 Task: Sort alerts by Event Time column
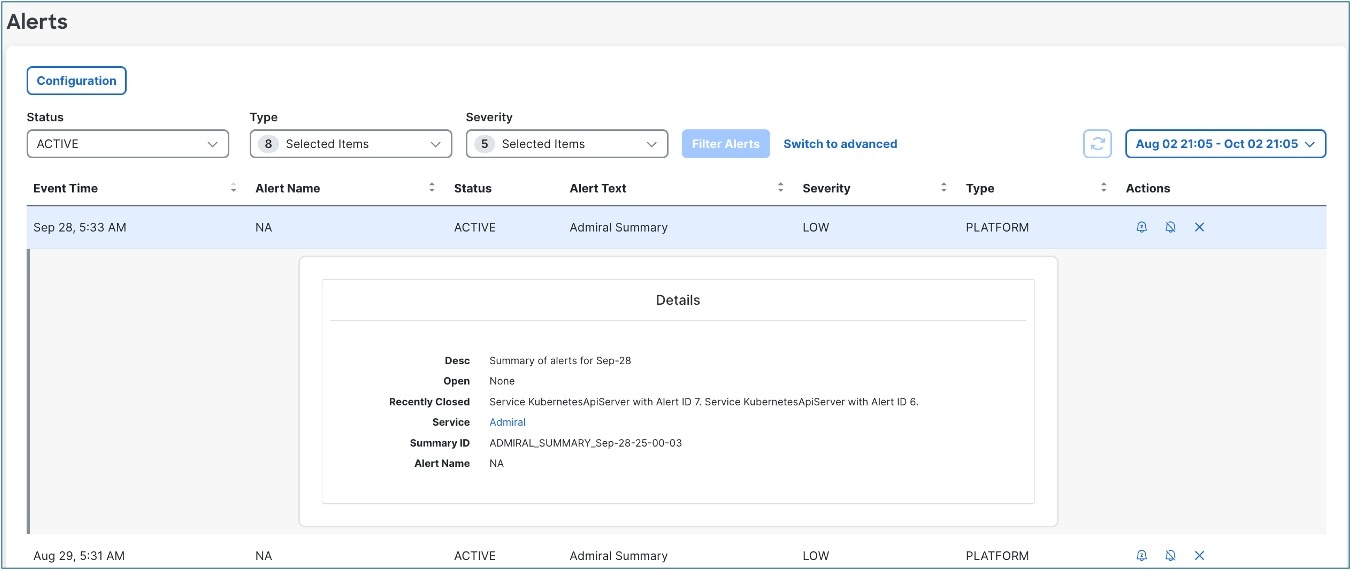click(x=233, y=188)
